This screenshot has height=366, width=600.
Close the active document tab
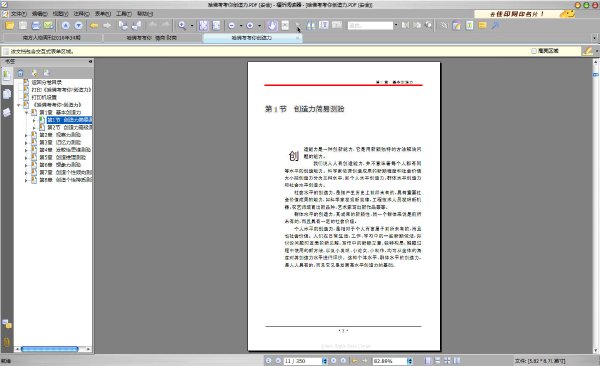[x=297, y=38]
